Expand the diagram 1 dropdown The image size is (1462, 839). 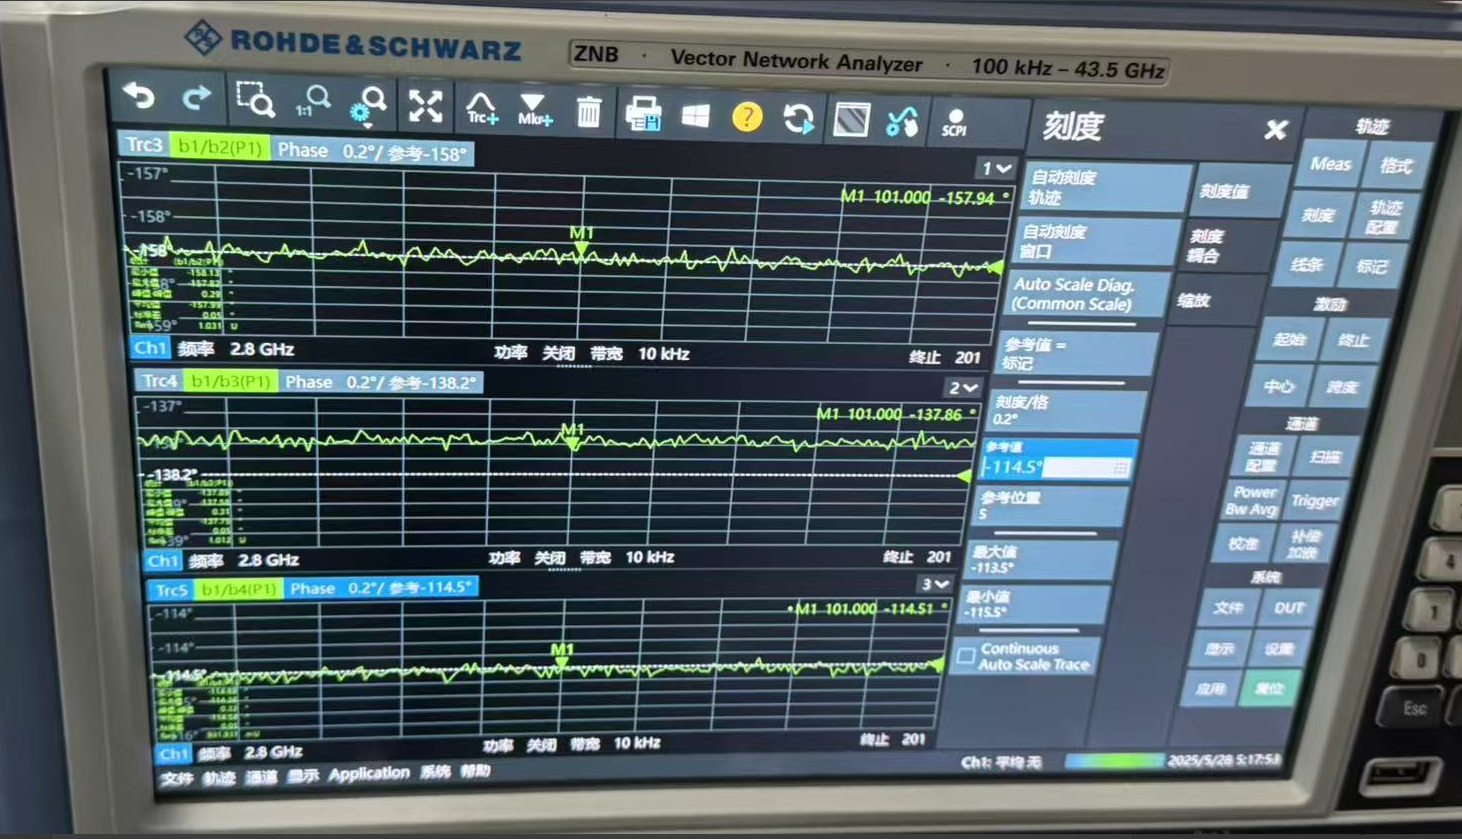click(x=996, y=168)
